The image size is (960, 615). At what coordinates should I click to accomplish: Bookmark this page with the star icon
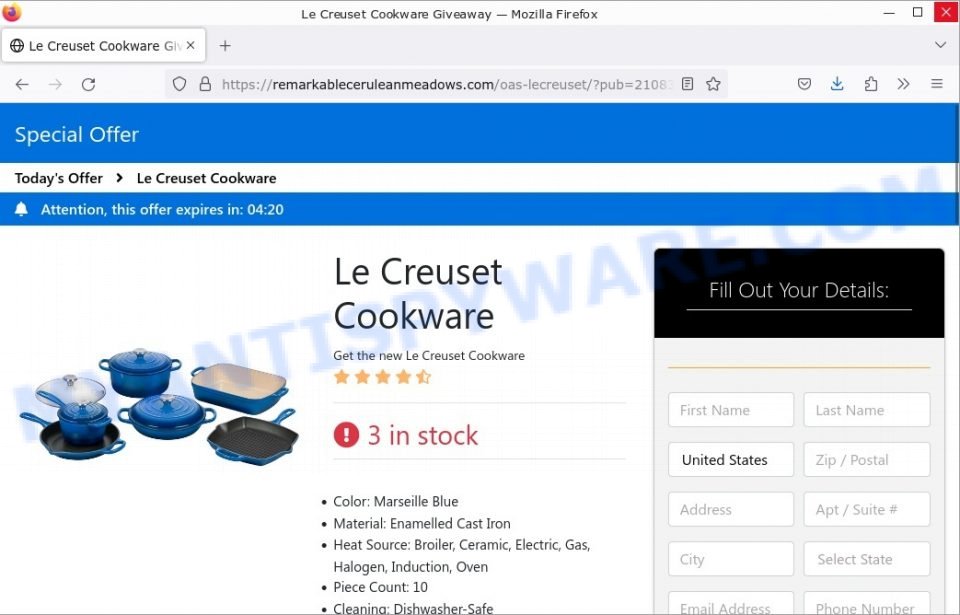click(x=713, y=84)
